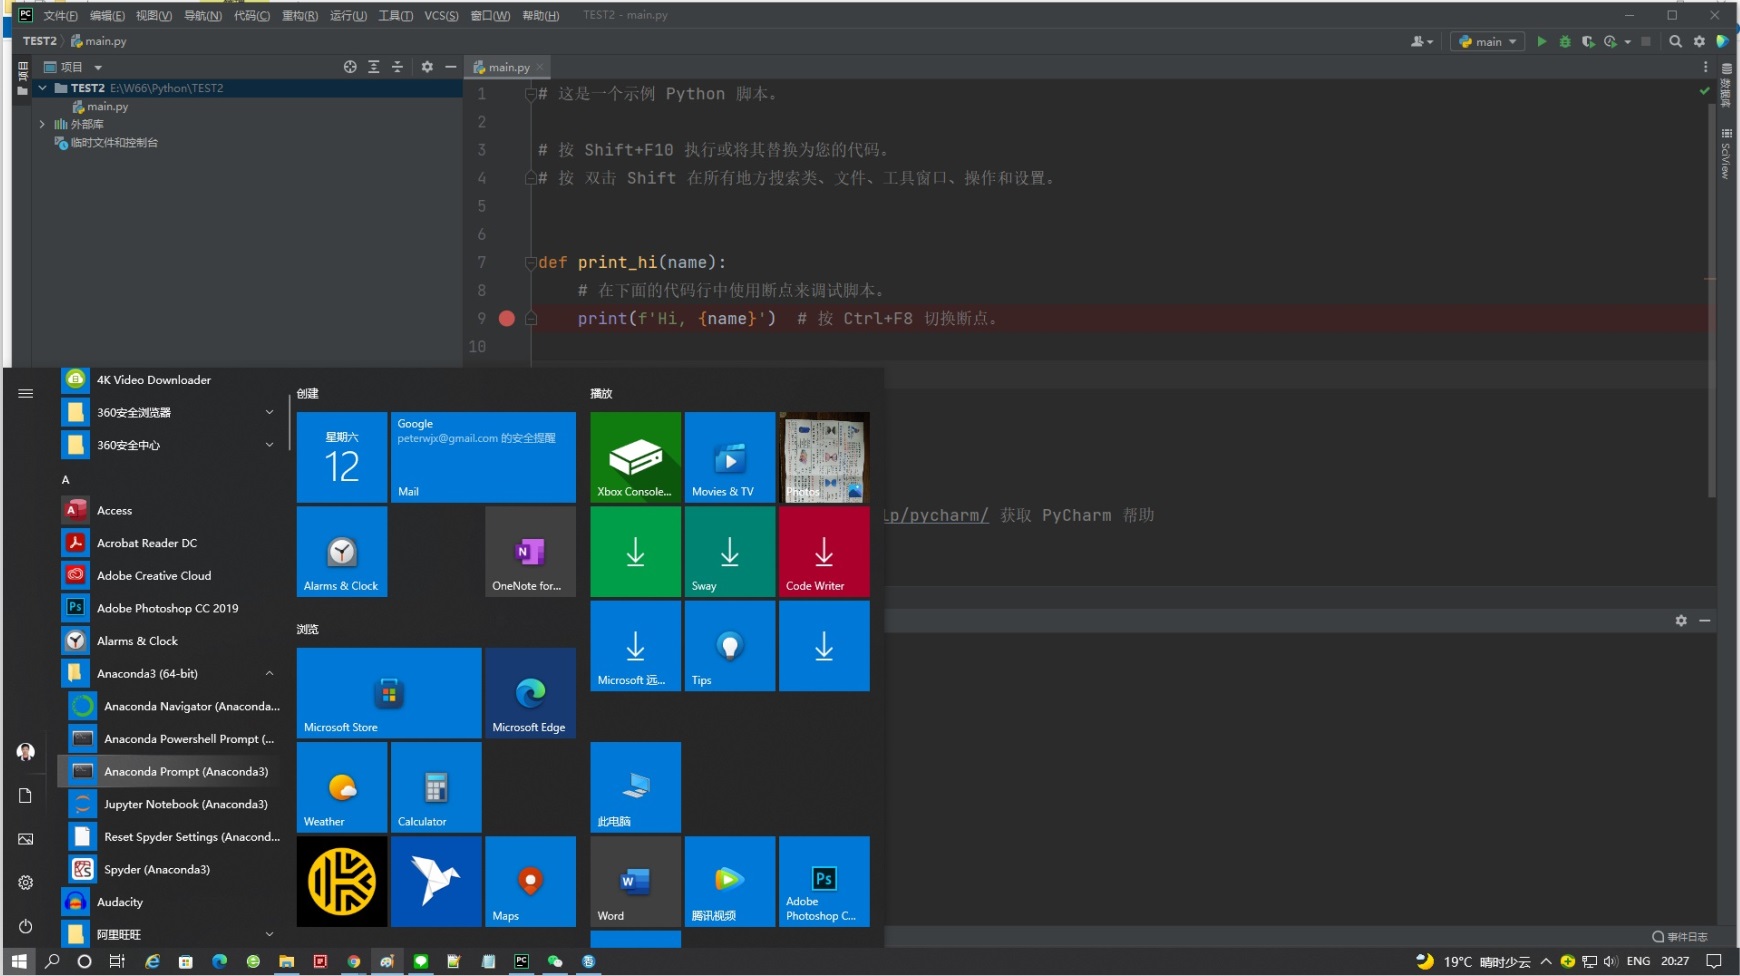Open the 运行(R) menu
Screen dimensions: 1740x976
pos(347,15)
